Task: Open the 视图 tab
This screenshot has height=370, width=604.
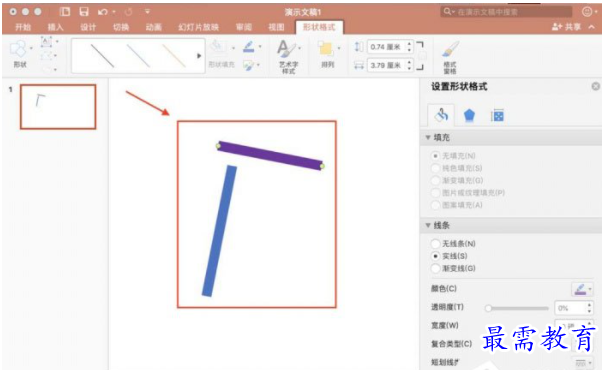Action: (276, 27)
